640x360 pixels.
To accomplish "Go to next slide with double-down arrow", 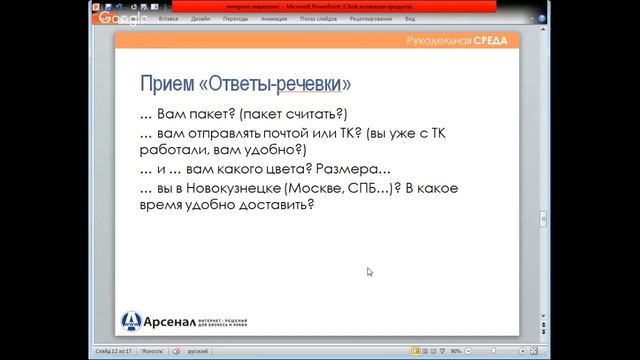I will (543, 332).
